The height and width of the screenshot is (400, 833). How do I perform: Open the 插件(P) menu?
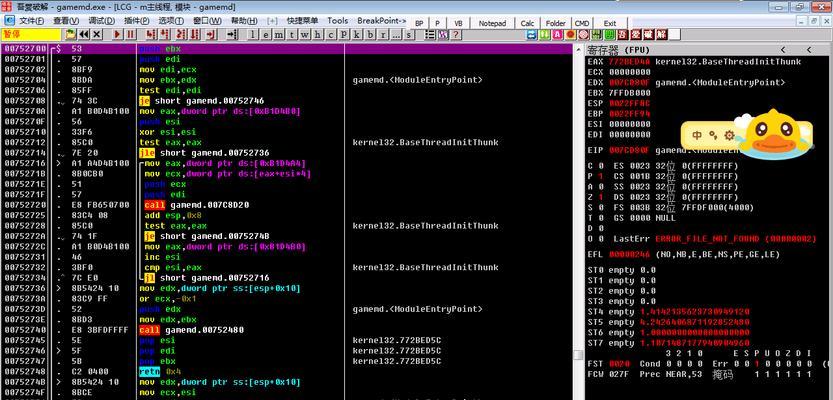coord(137,21)
